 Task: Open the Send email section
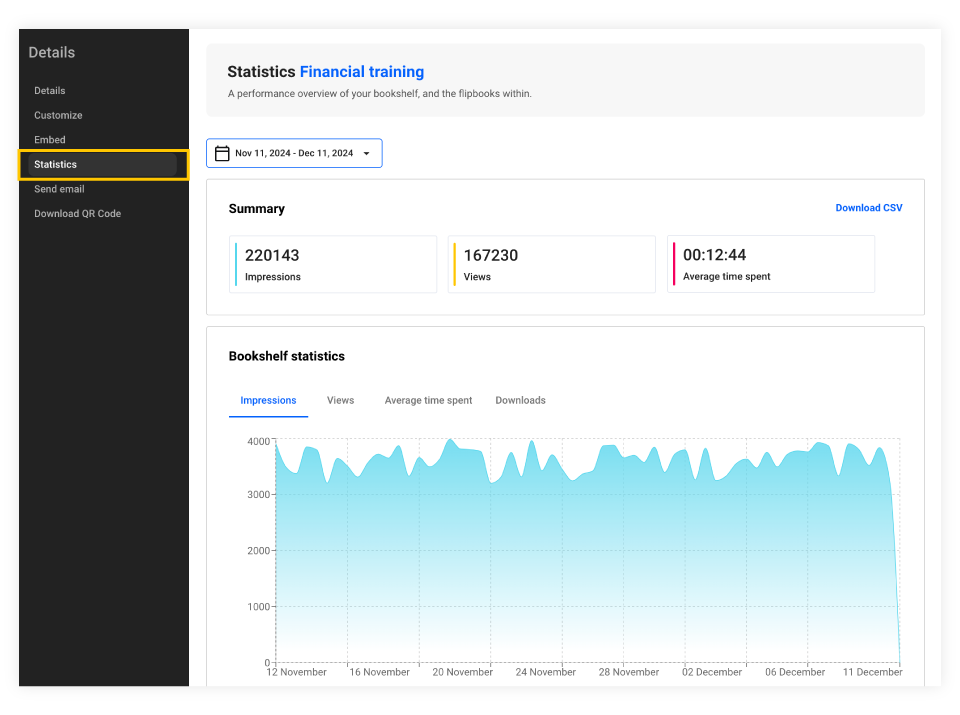point(59,188)
